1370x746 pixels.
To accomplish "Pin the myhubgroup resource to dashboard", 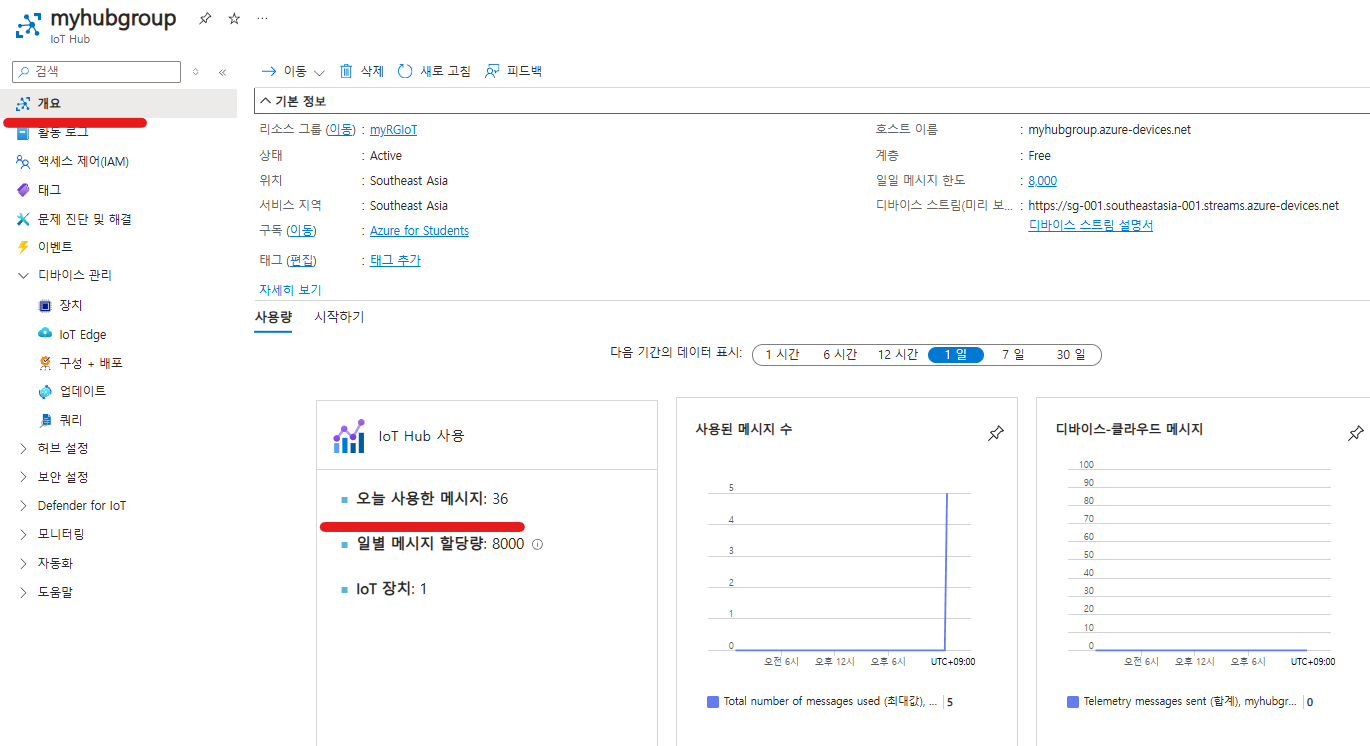I will click(x=205, y=18).
